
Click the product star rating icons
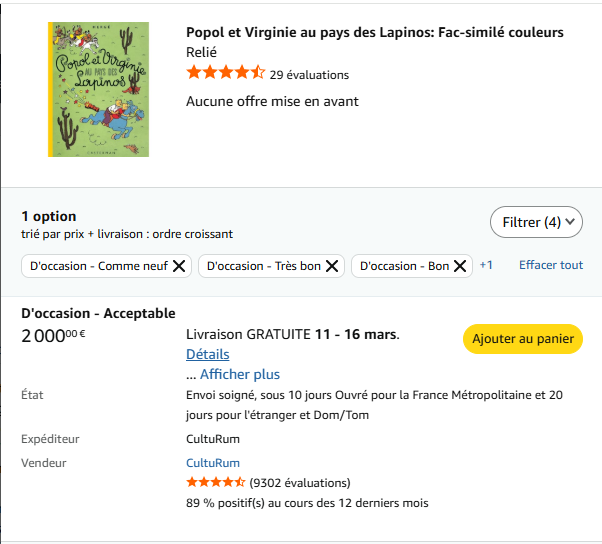(x=225, y=73)
